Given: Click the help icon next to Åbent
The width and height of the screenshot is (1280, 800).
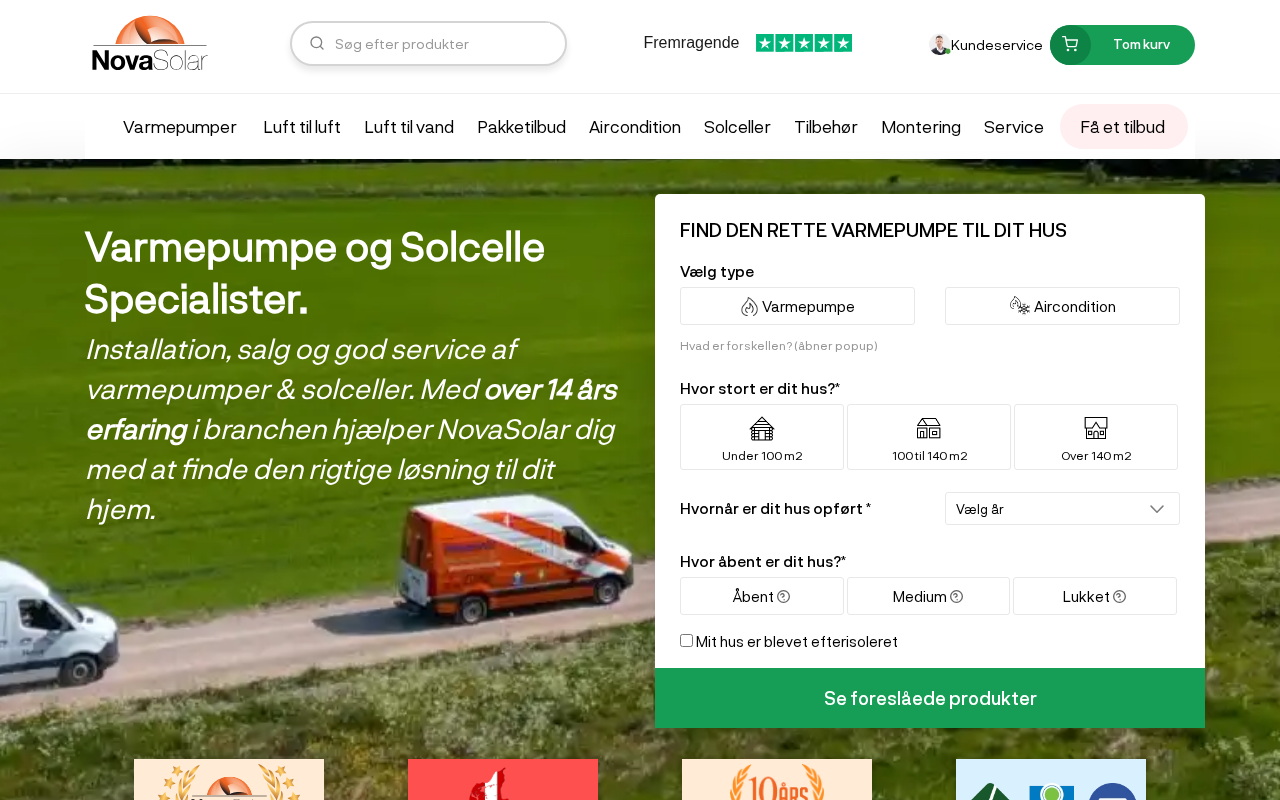Looking at the screenshot, I should point(784,597).
